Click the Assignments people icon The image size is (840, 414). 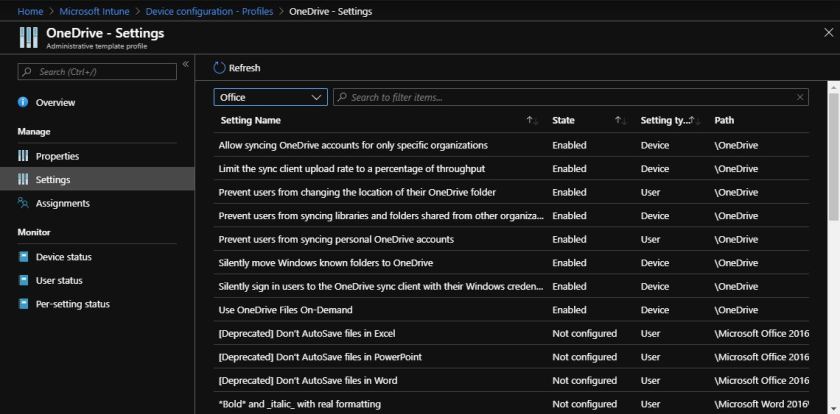23,203
